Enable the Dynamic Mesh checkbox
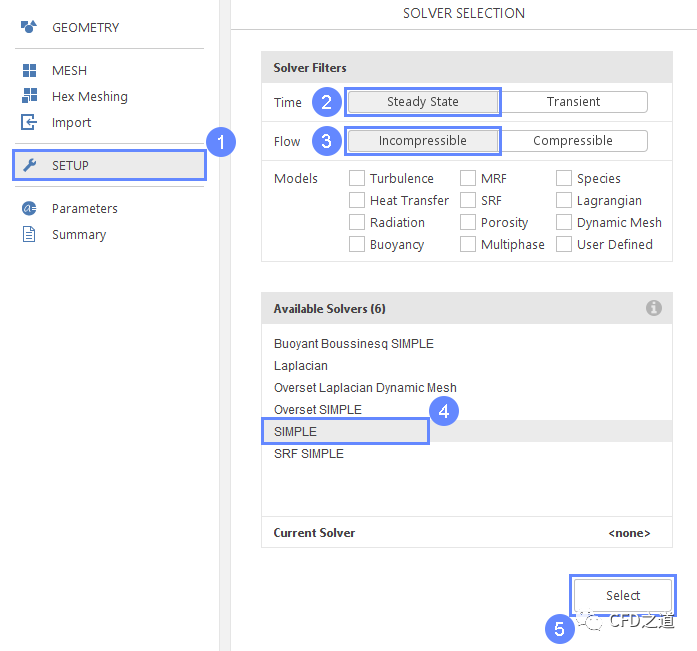Image resolution: width=697 pixels, height=651 pixels. (564, 223)
